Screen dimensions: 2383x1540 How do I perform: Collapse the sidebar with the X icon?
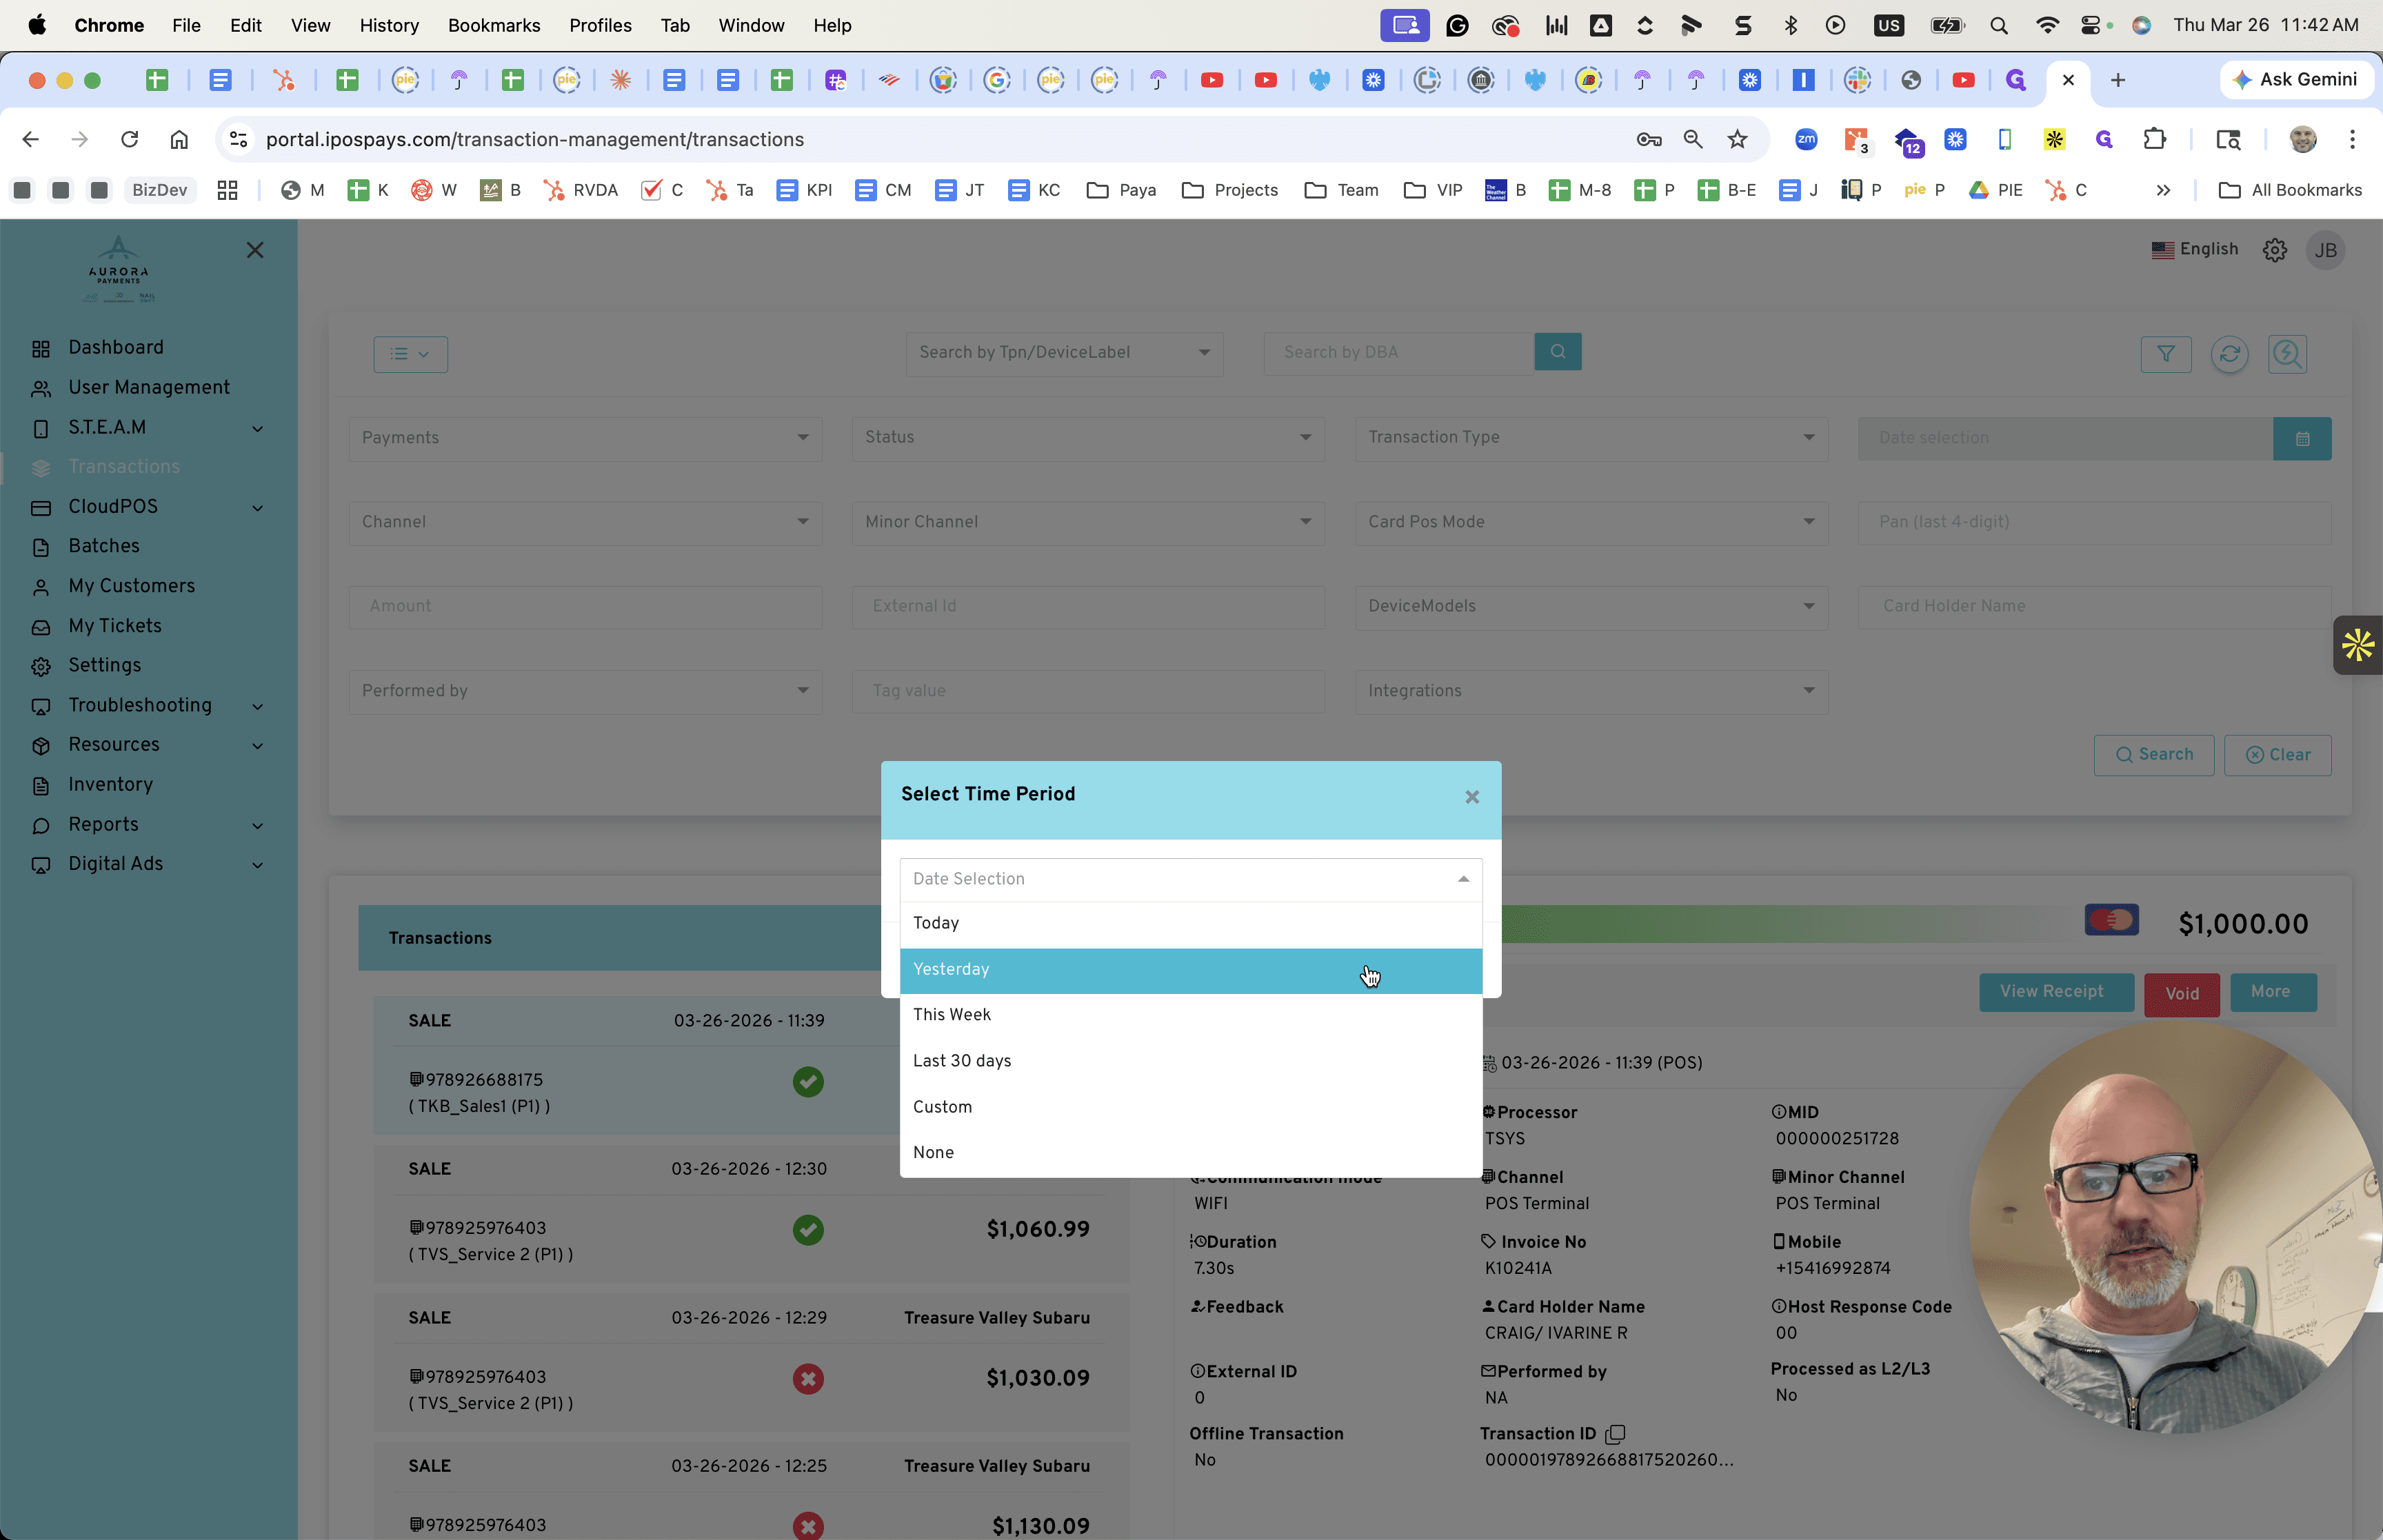point(255,250)
